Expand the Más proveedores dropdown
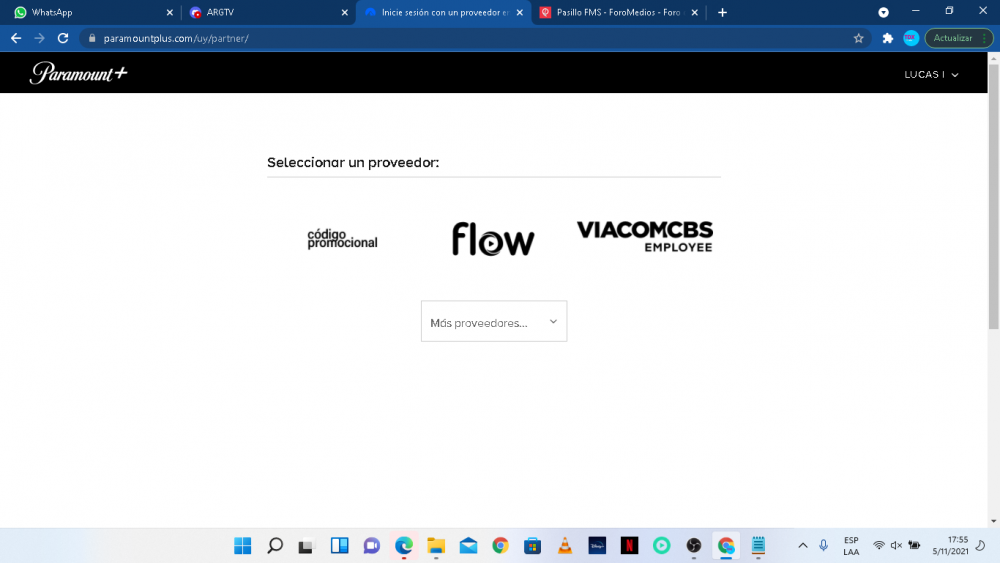 coord(494,322)
